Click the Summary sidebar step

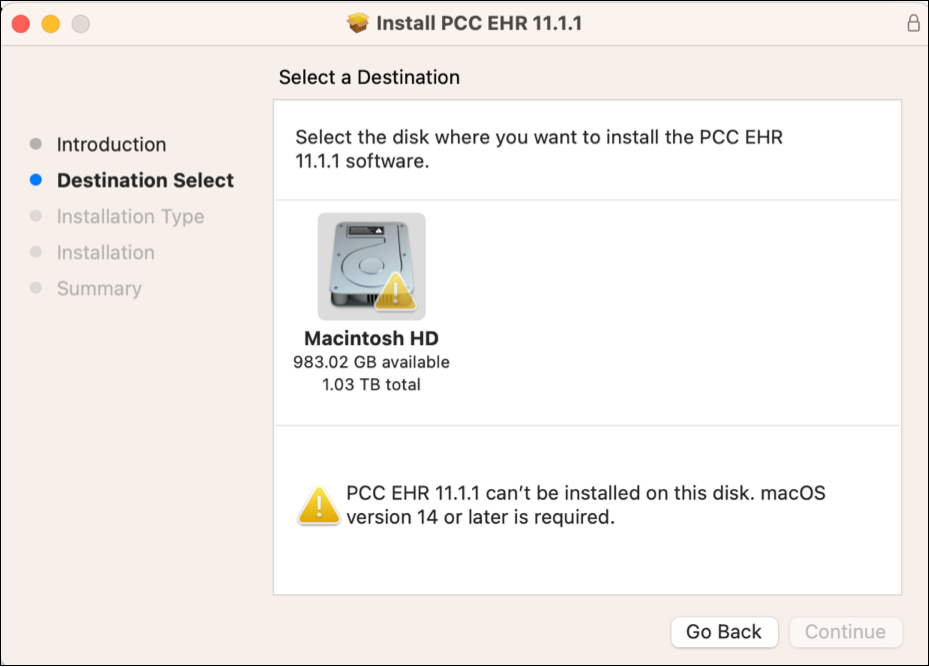pyautogui.click(x=99, y=288)
